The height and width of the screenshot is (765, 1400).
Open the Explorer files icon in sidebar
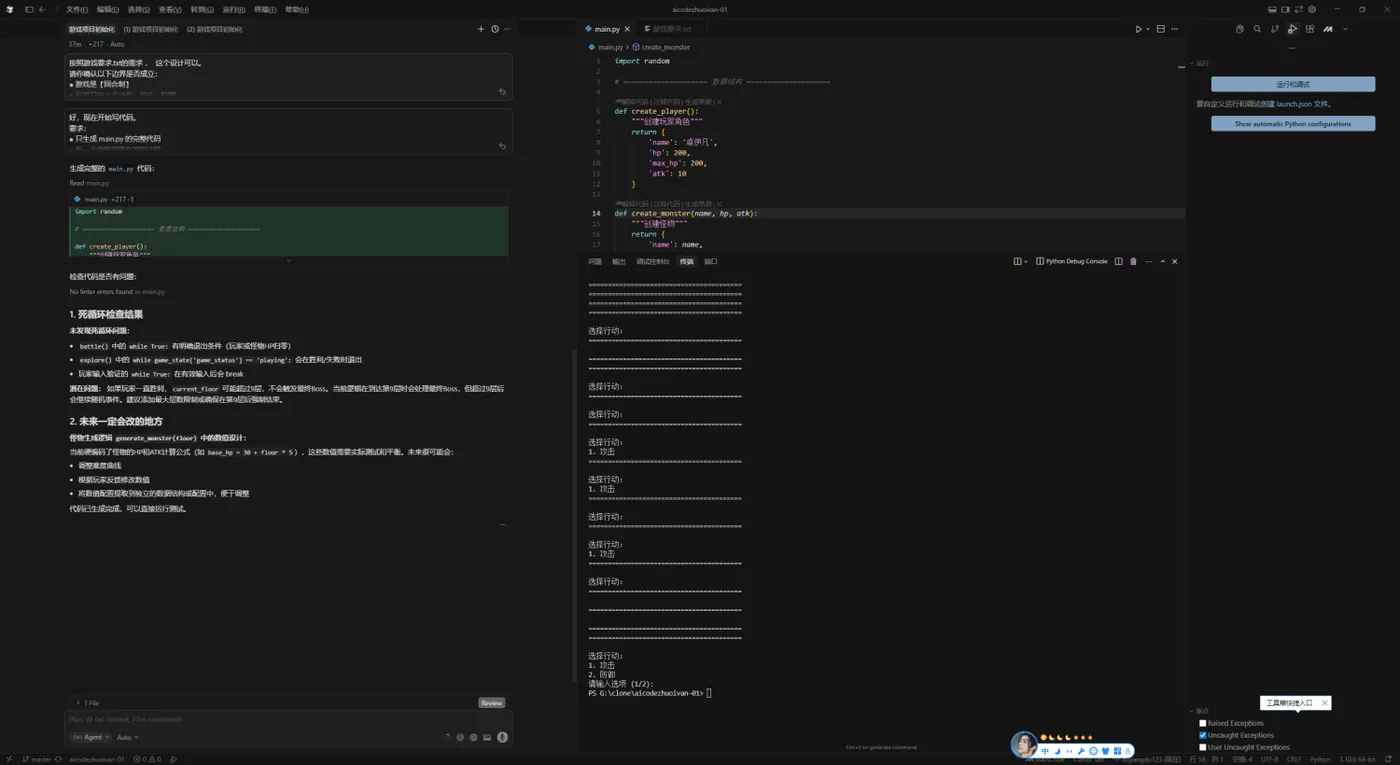click(1240, 29)
